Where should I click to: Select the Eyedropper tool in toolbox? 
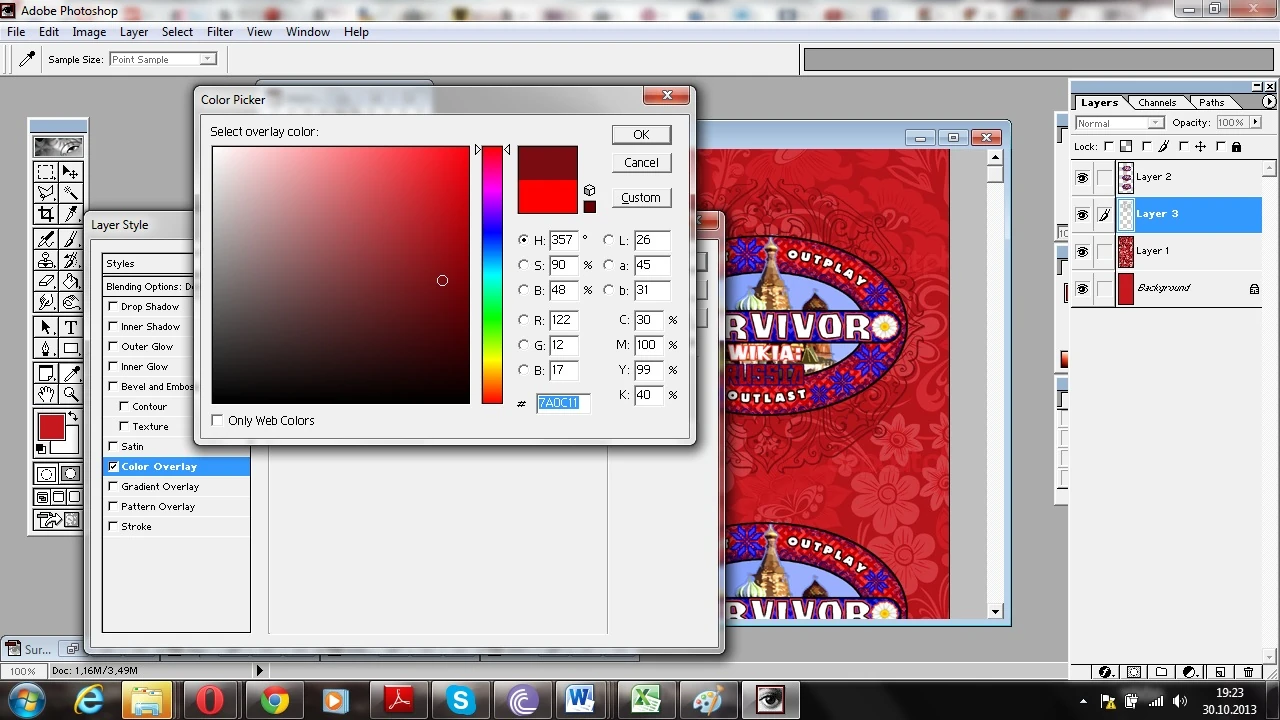tap(70, 373)
